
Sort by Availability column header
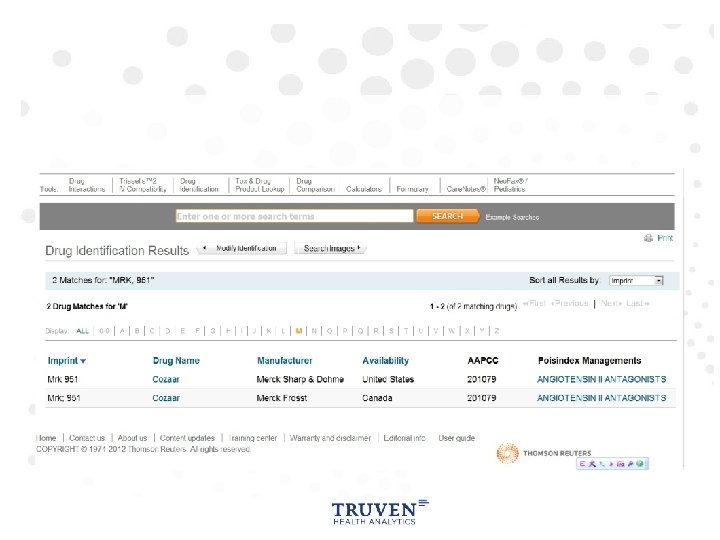[x=385, y=360]
